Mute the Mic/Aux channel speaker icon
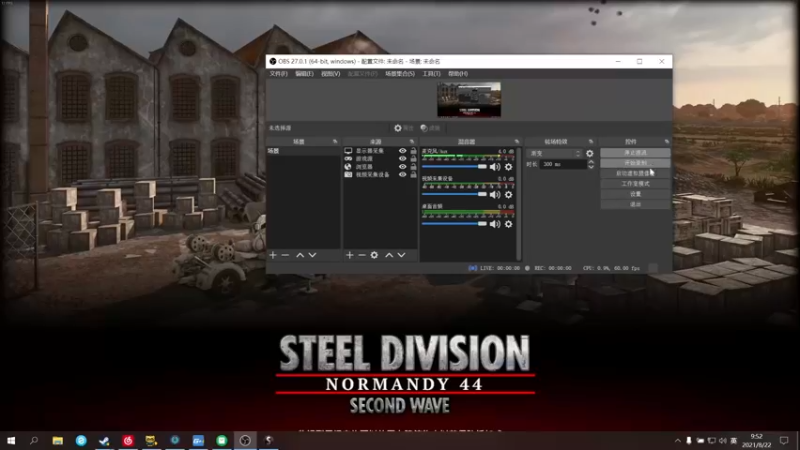Screen dimensions: 800x450 click(495, 167)
